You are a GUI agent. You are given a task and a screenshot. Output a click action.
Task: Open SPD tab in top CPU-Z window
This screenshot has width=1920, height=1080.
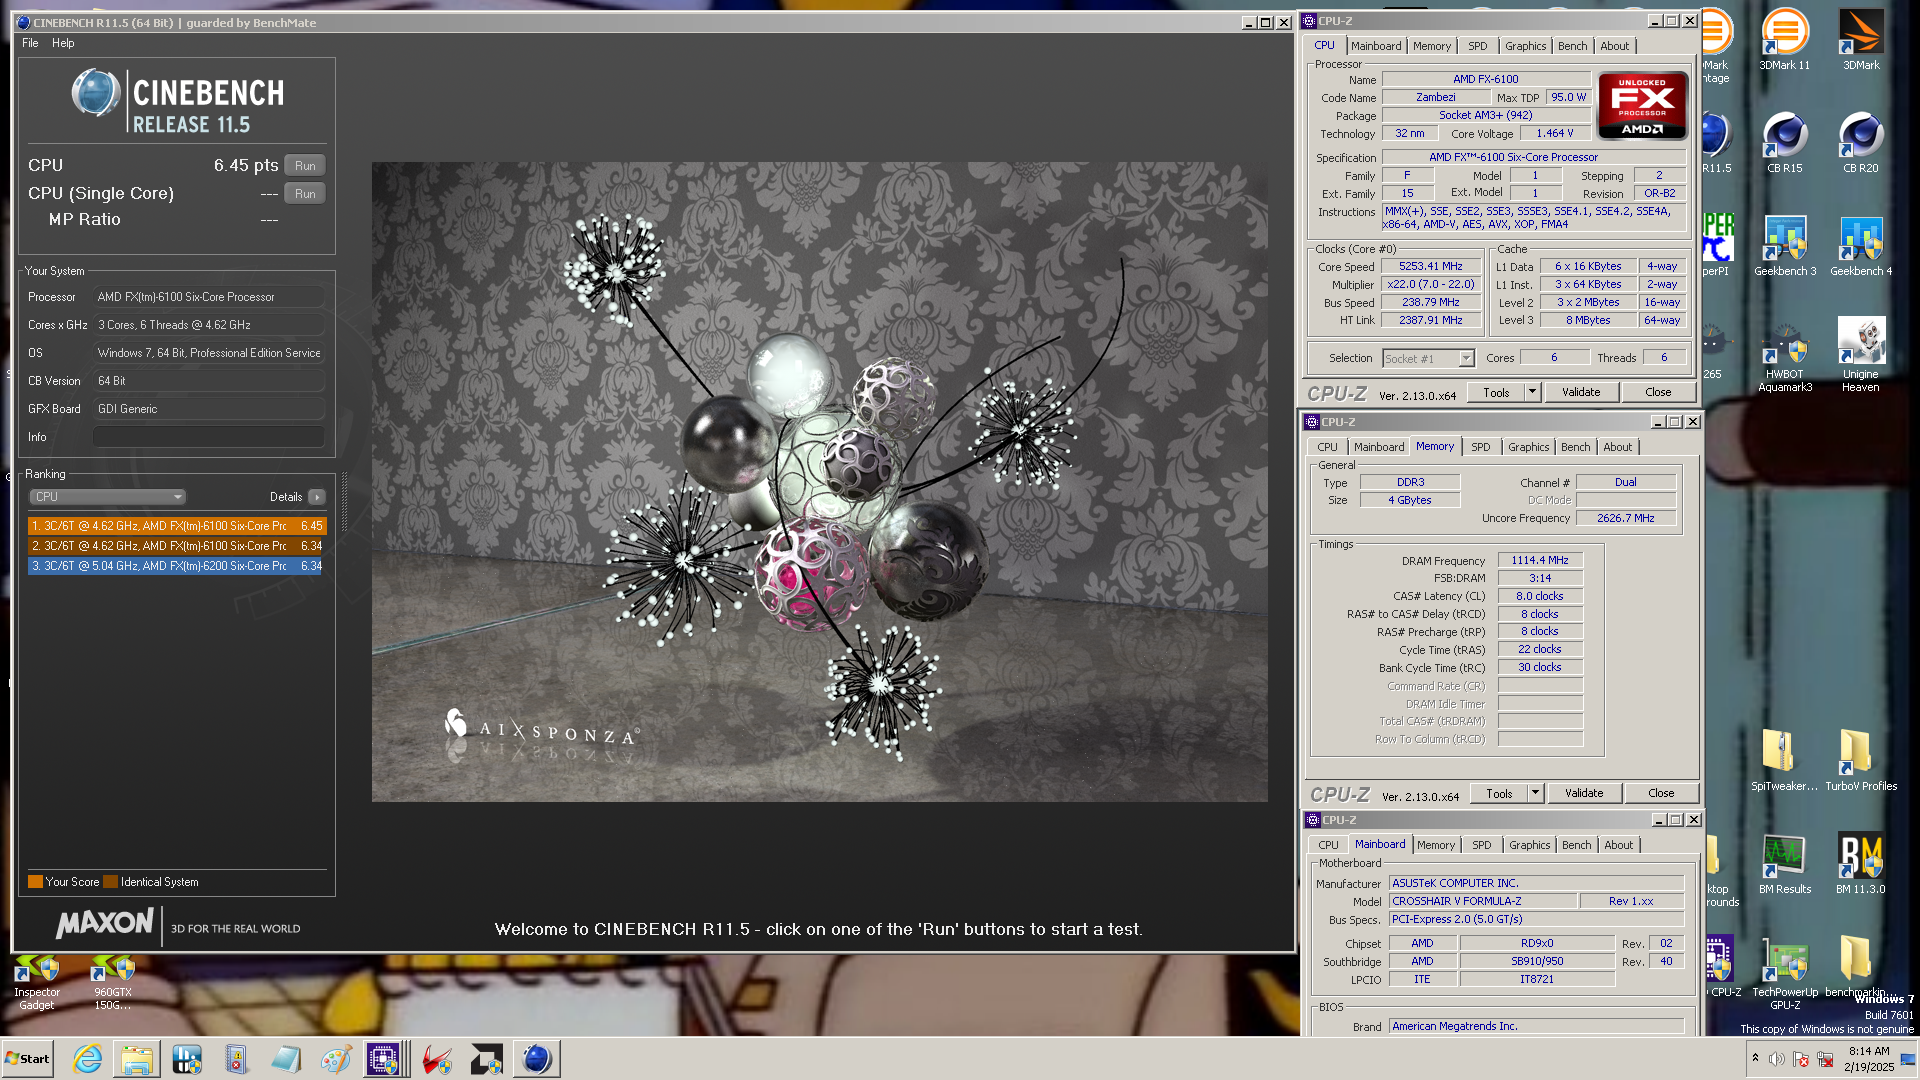1477,46
